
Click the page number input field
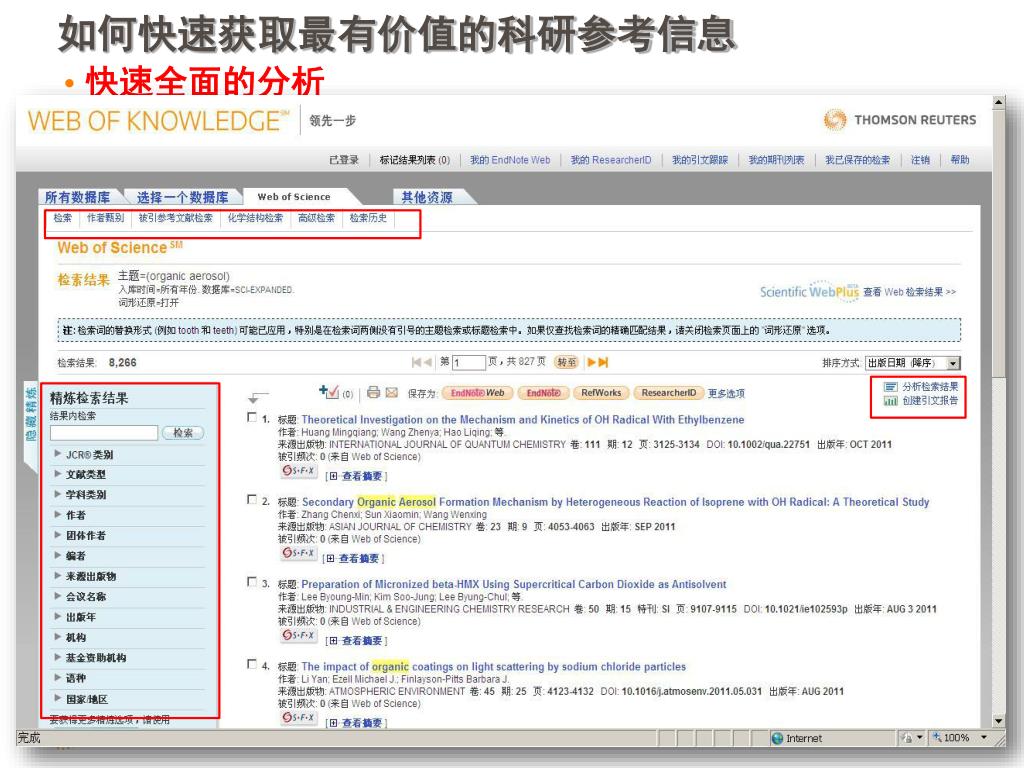469,362
